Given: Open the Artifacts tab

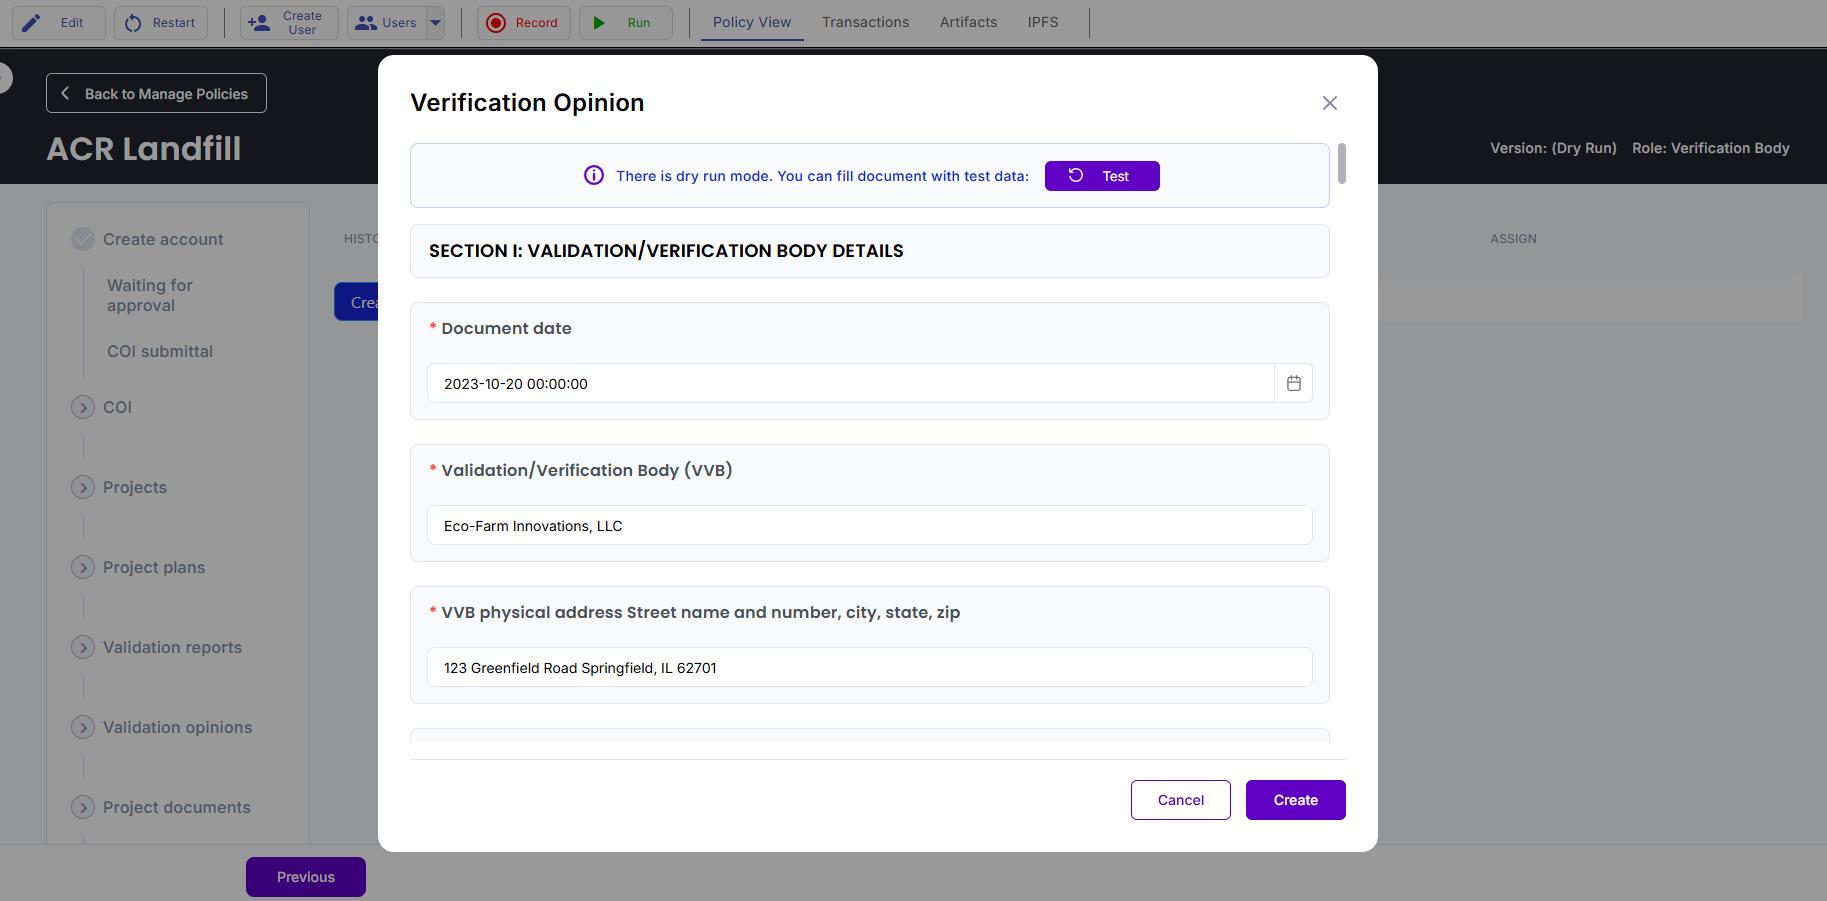Looking at the screenshot, I should [968, 22].
